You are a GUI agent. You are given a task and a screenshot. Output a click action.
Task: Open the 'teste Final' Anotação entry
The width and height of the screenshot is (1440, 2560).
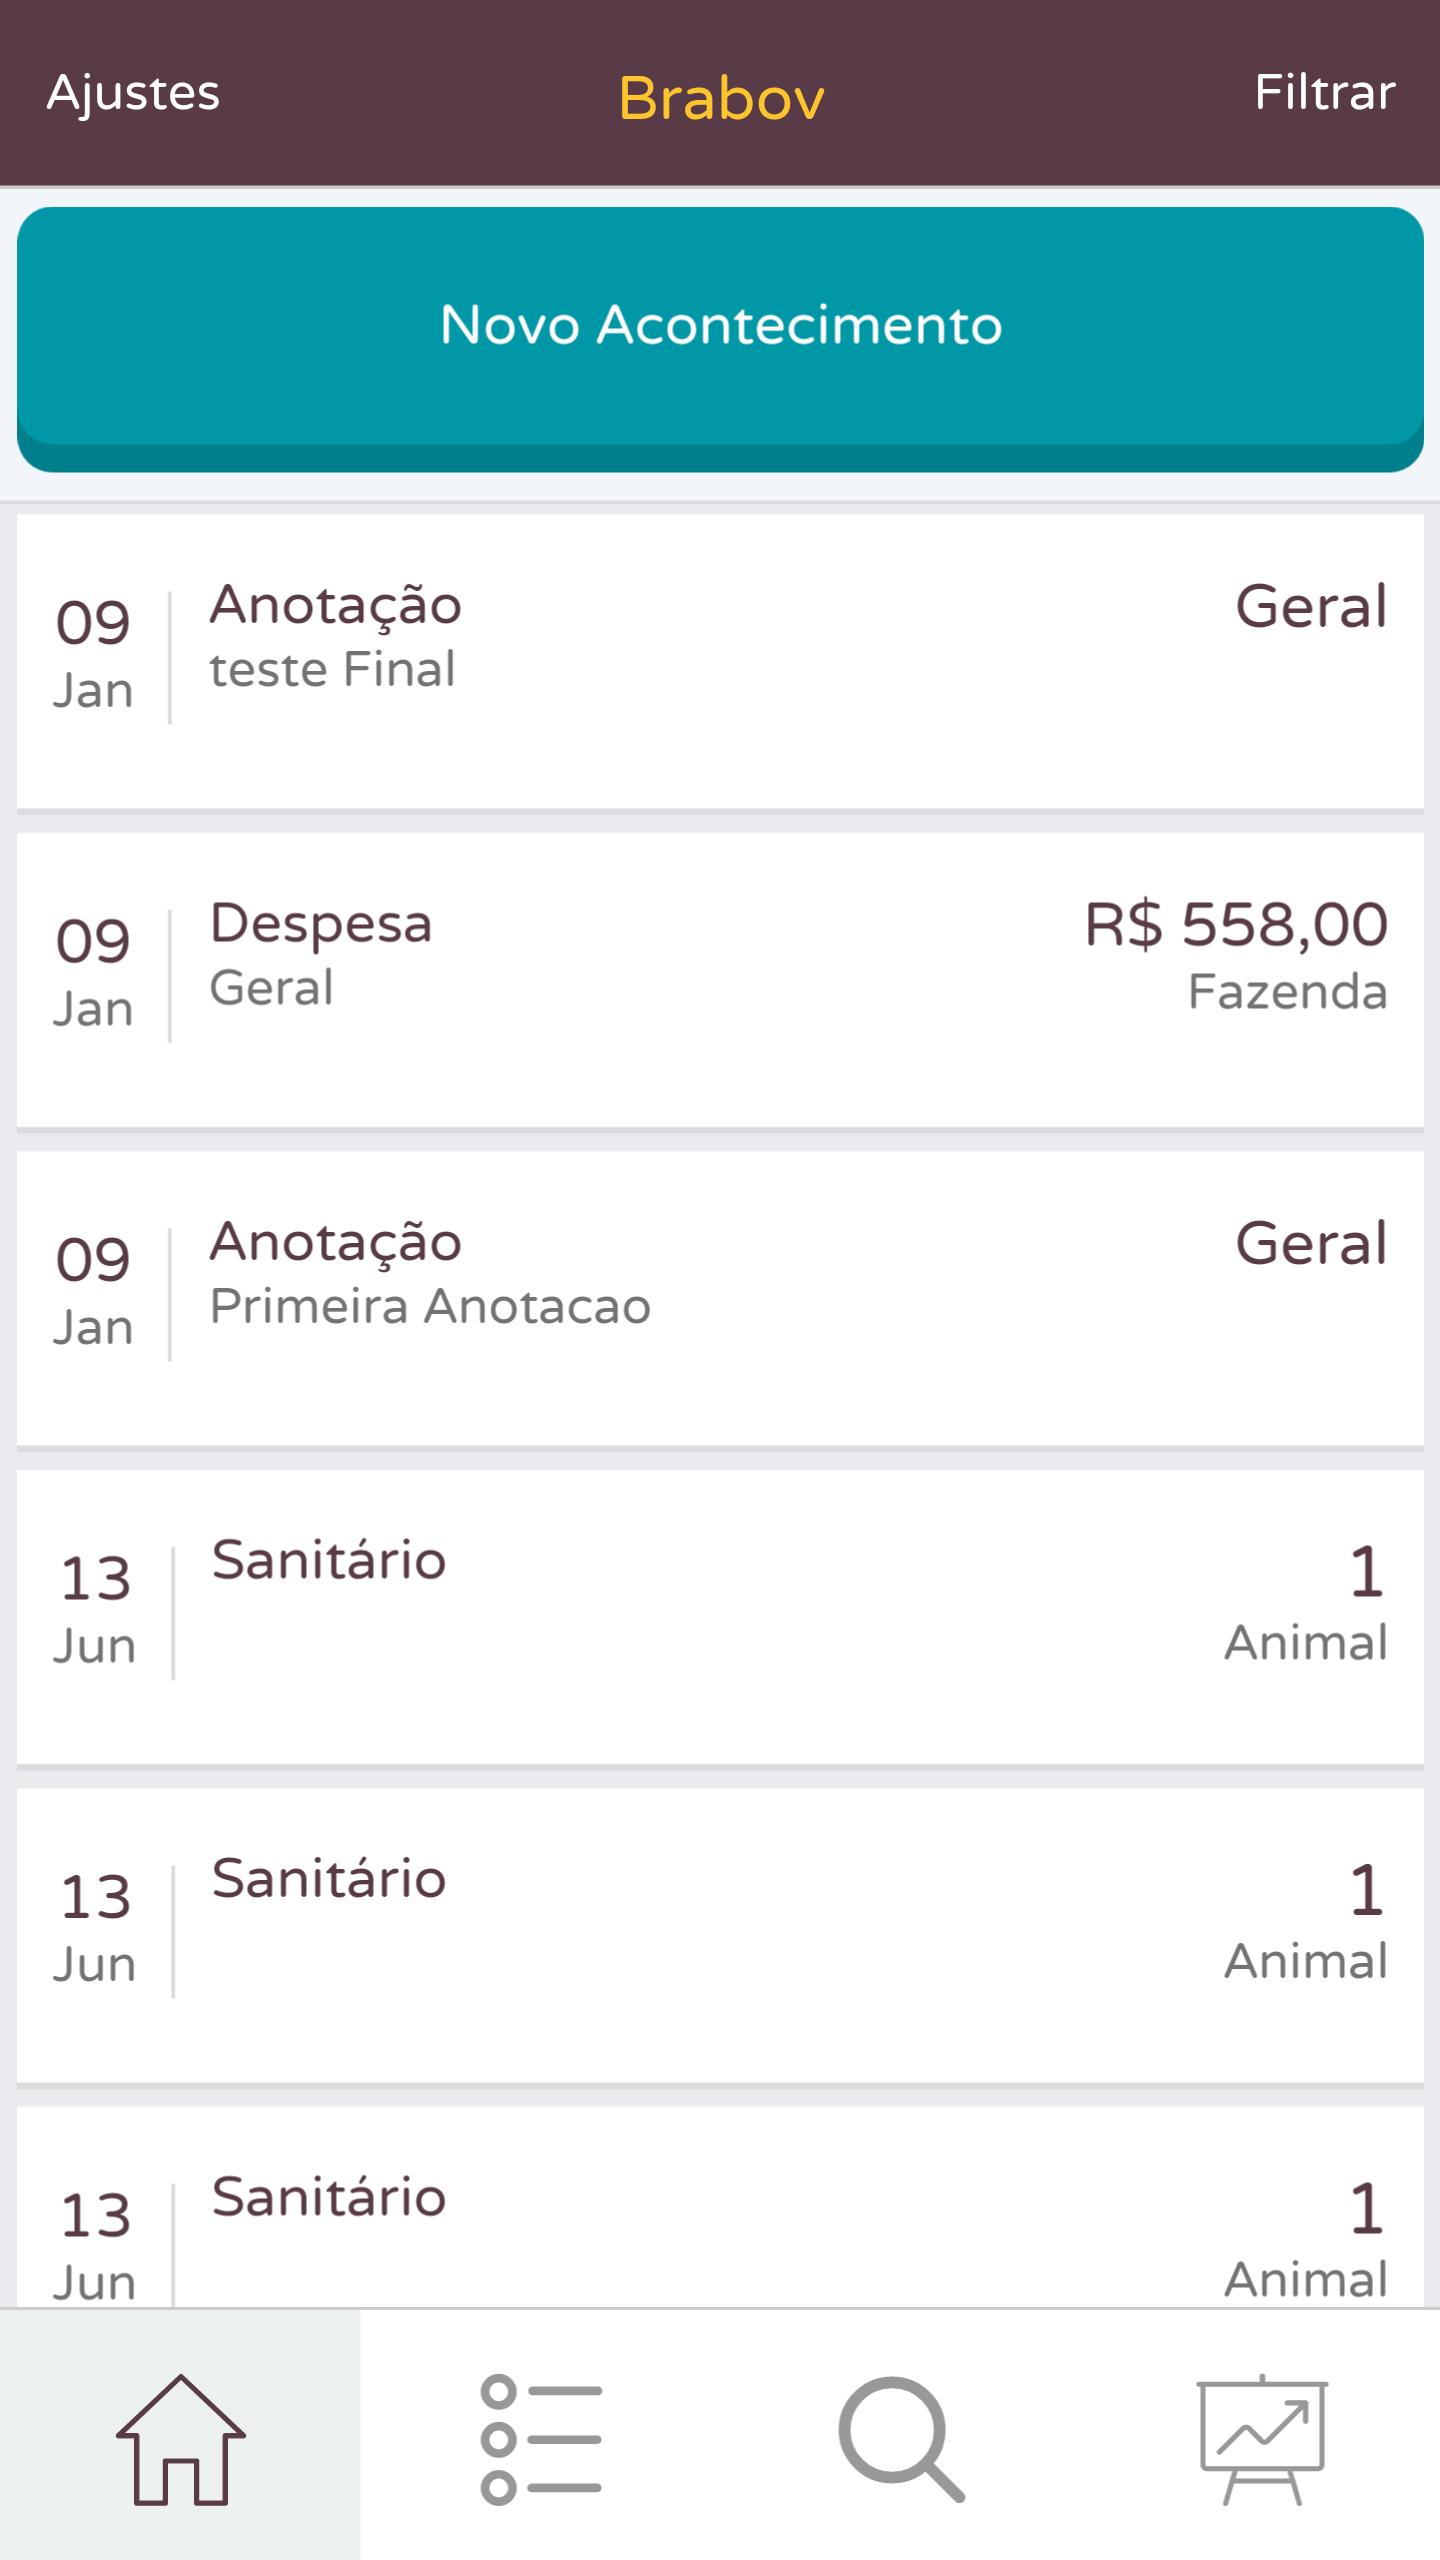720,660
